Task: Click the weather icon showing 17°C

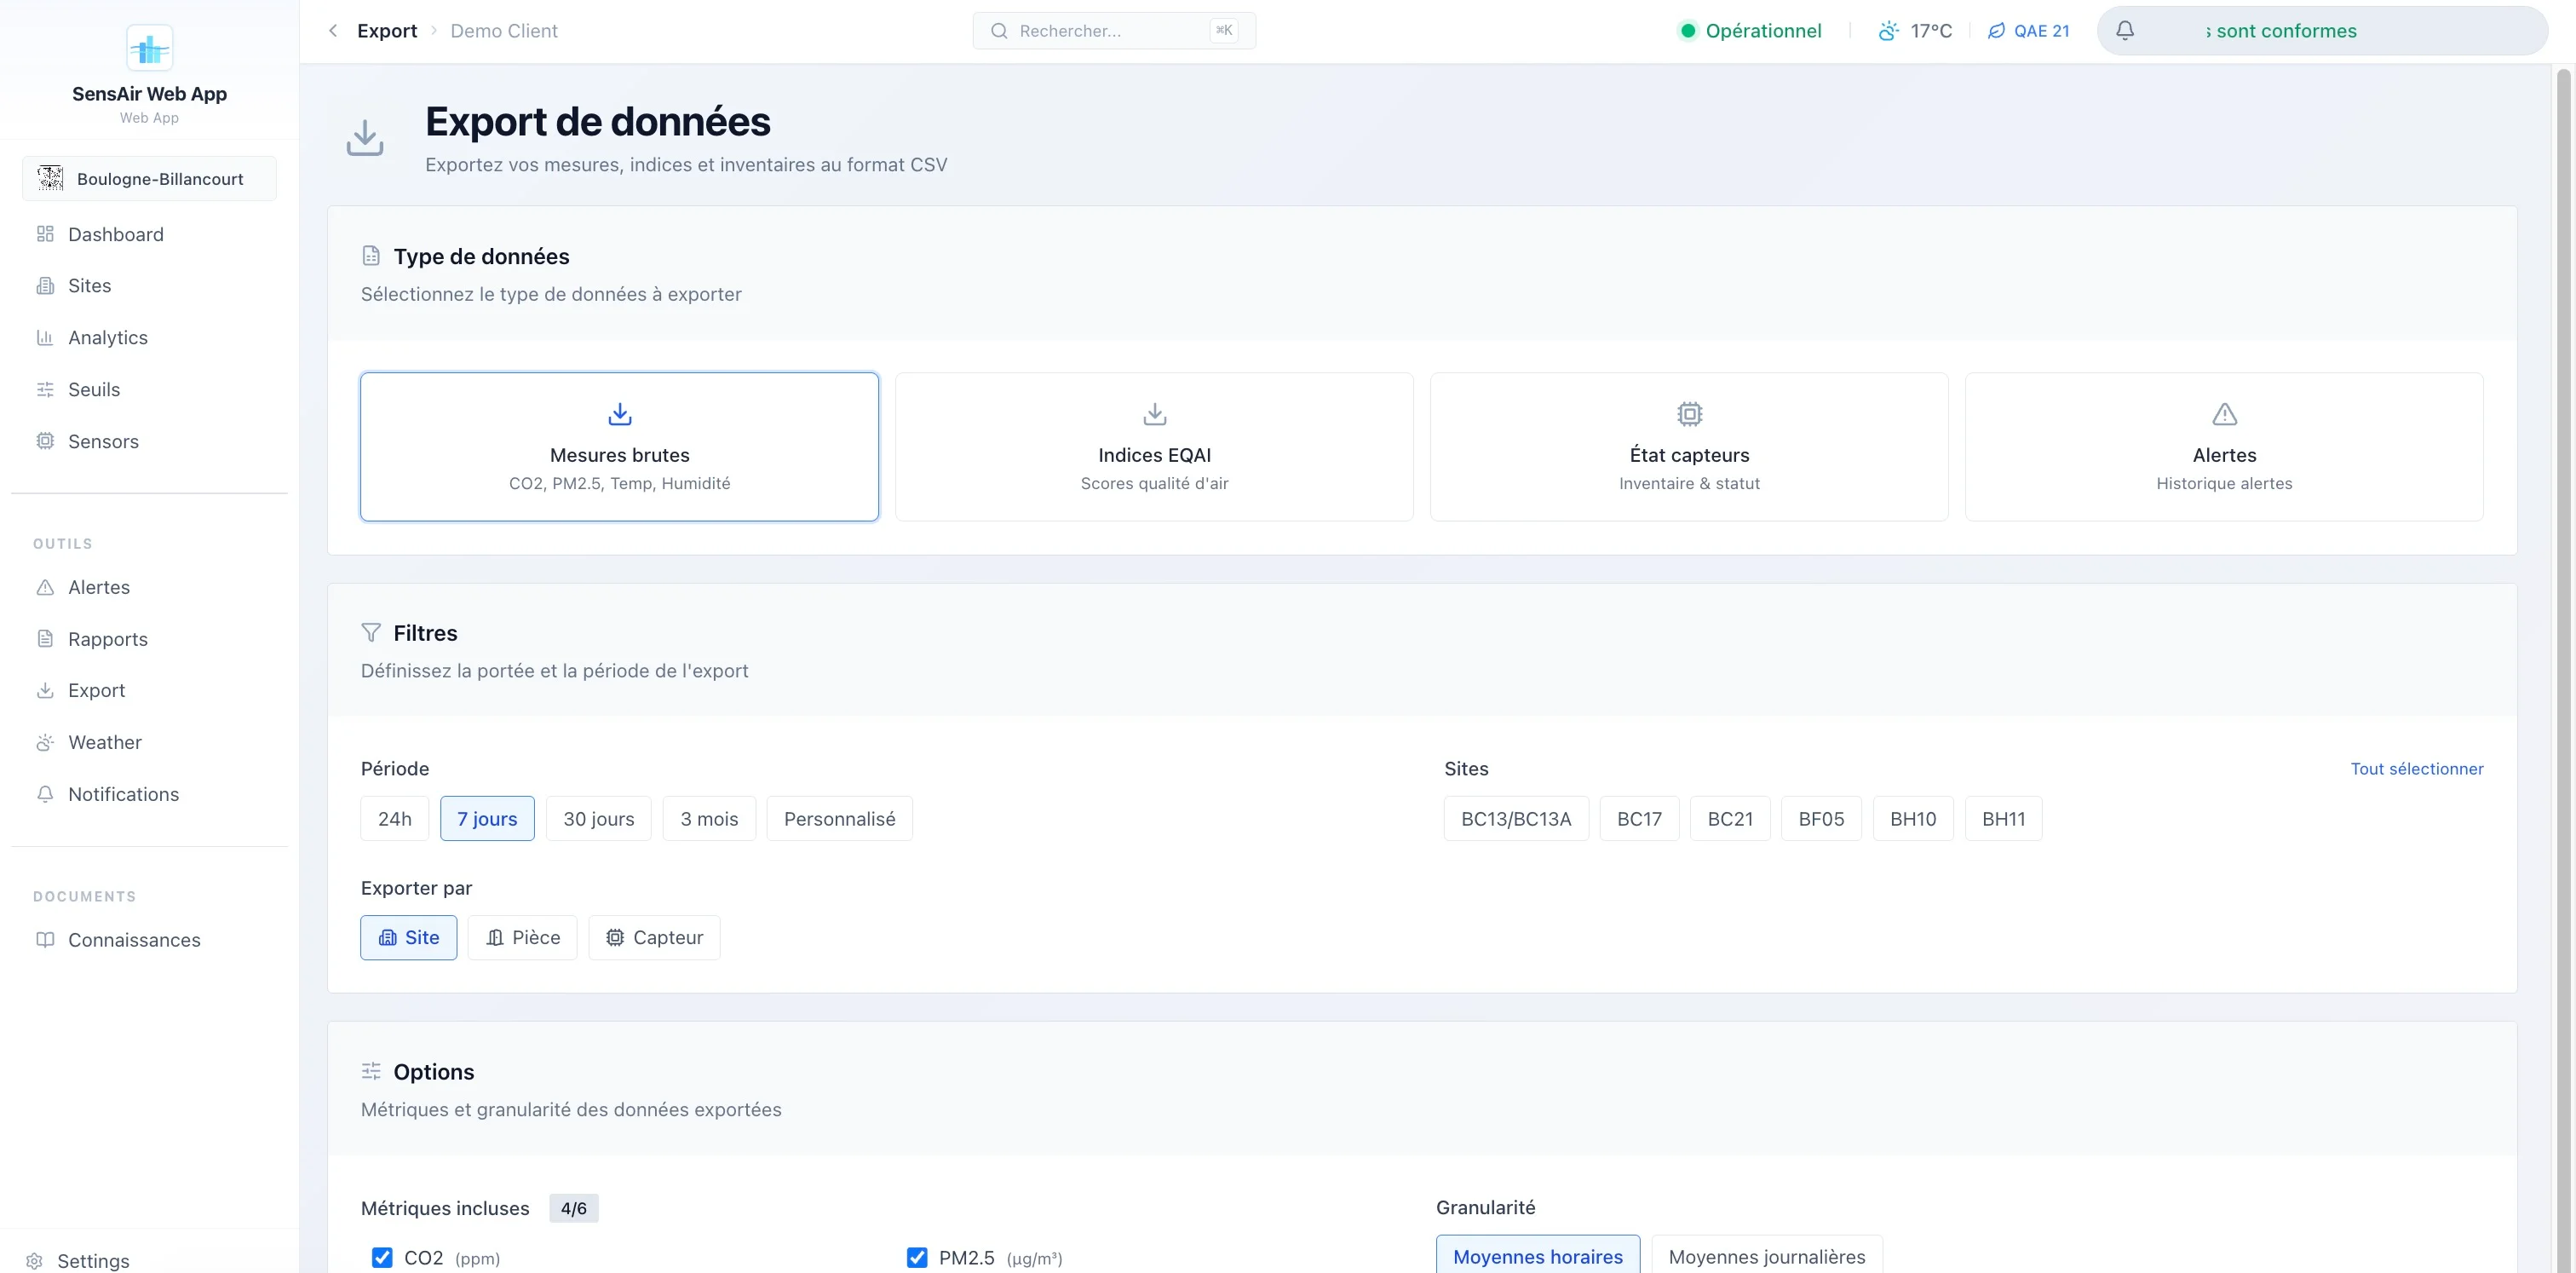Action: [1888, 31]
